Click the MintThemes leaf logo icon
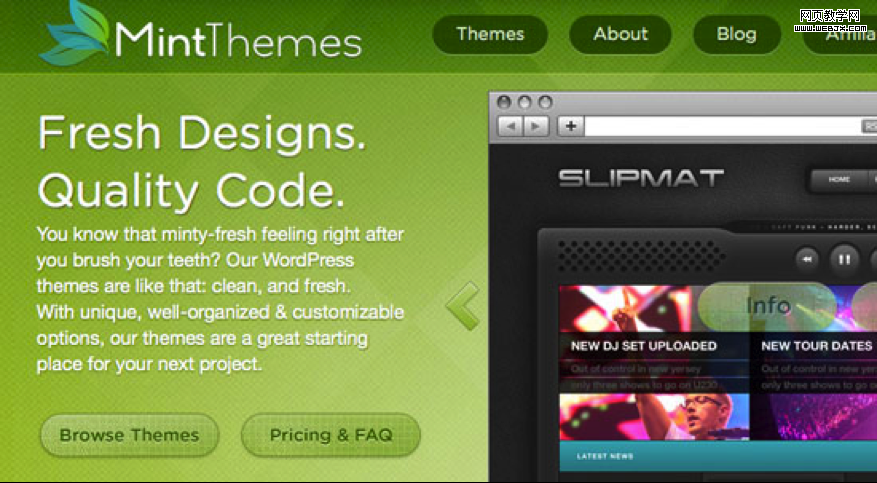 (74, 32)
